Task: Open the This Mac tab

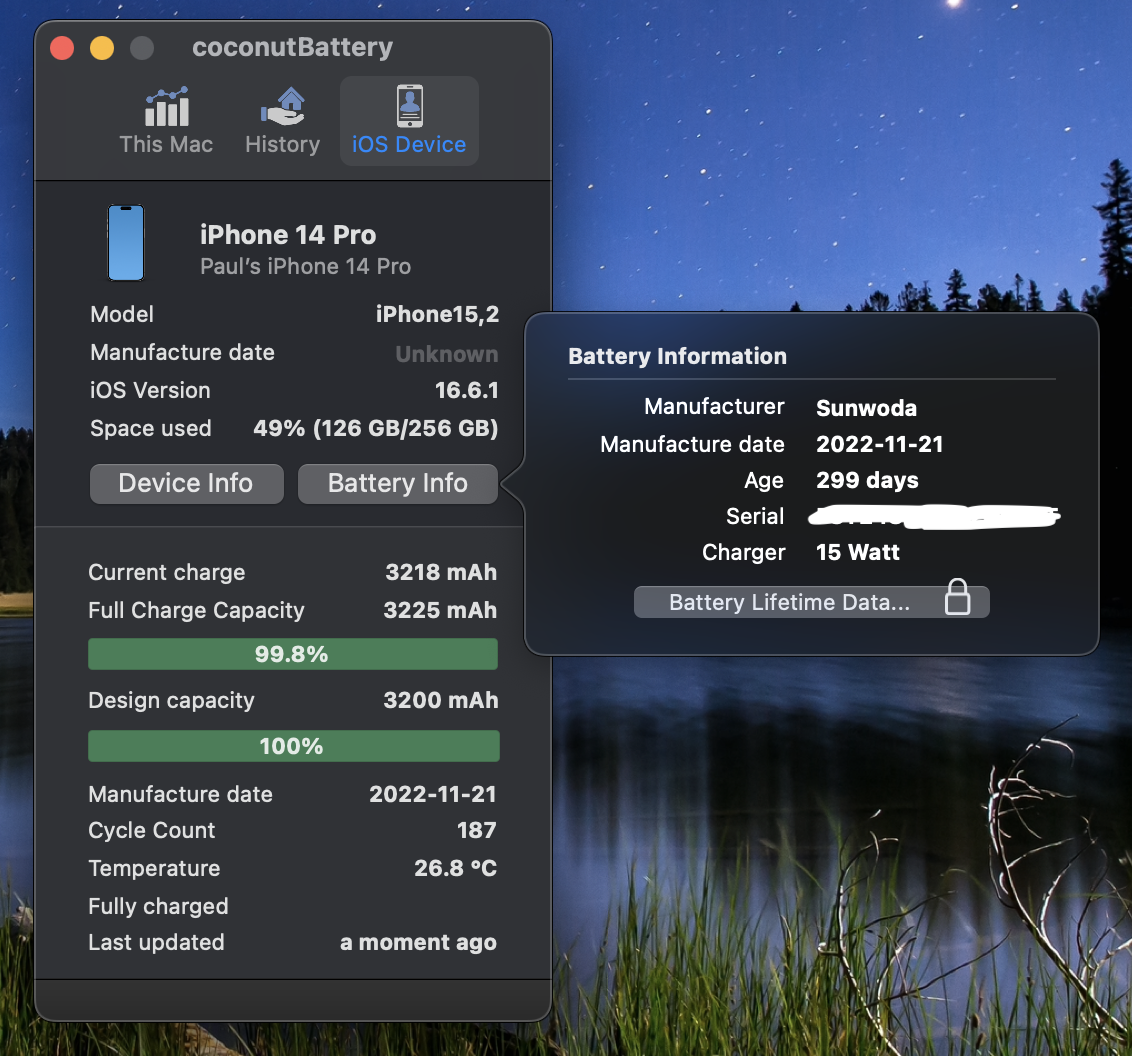Action: pos(166,121)
